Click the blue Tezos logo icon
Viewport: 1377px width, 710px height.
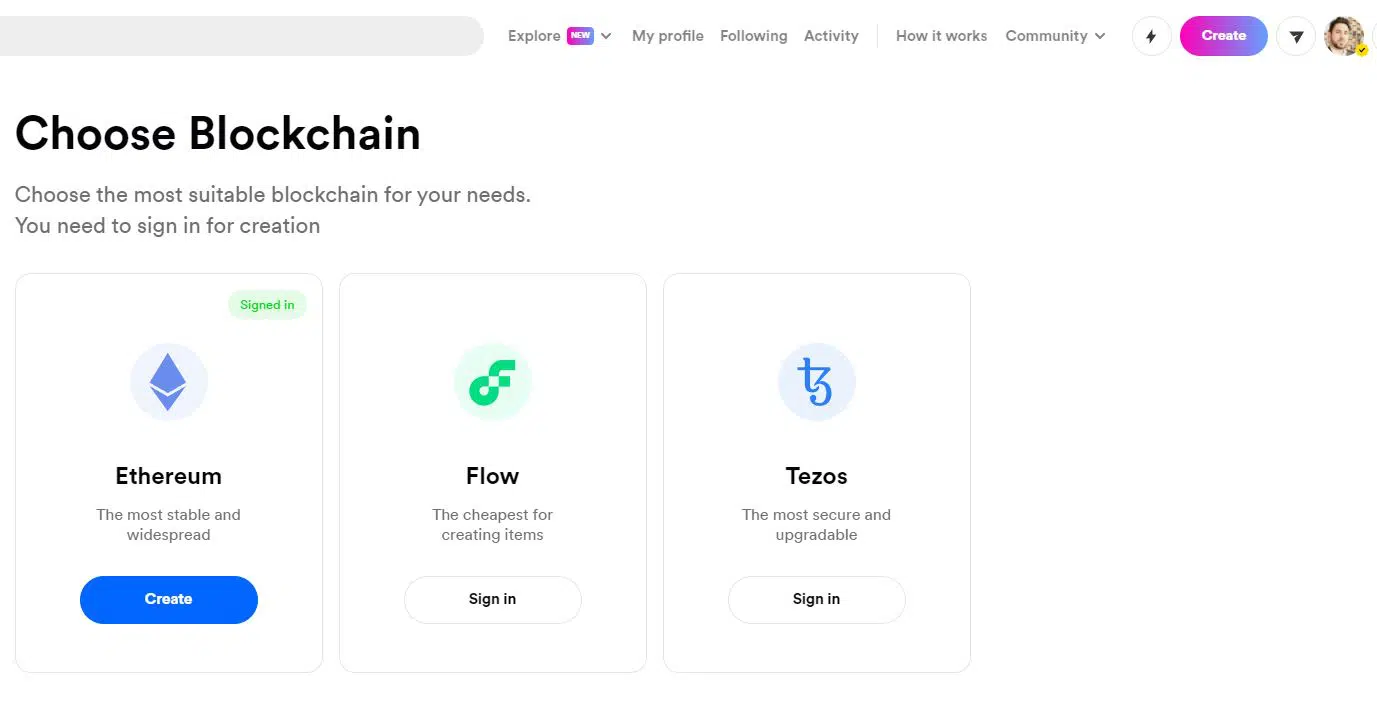click(816, 382)
